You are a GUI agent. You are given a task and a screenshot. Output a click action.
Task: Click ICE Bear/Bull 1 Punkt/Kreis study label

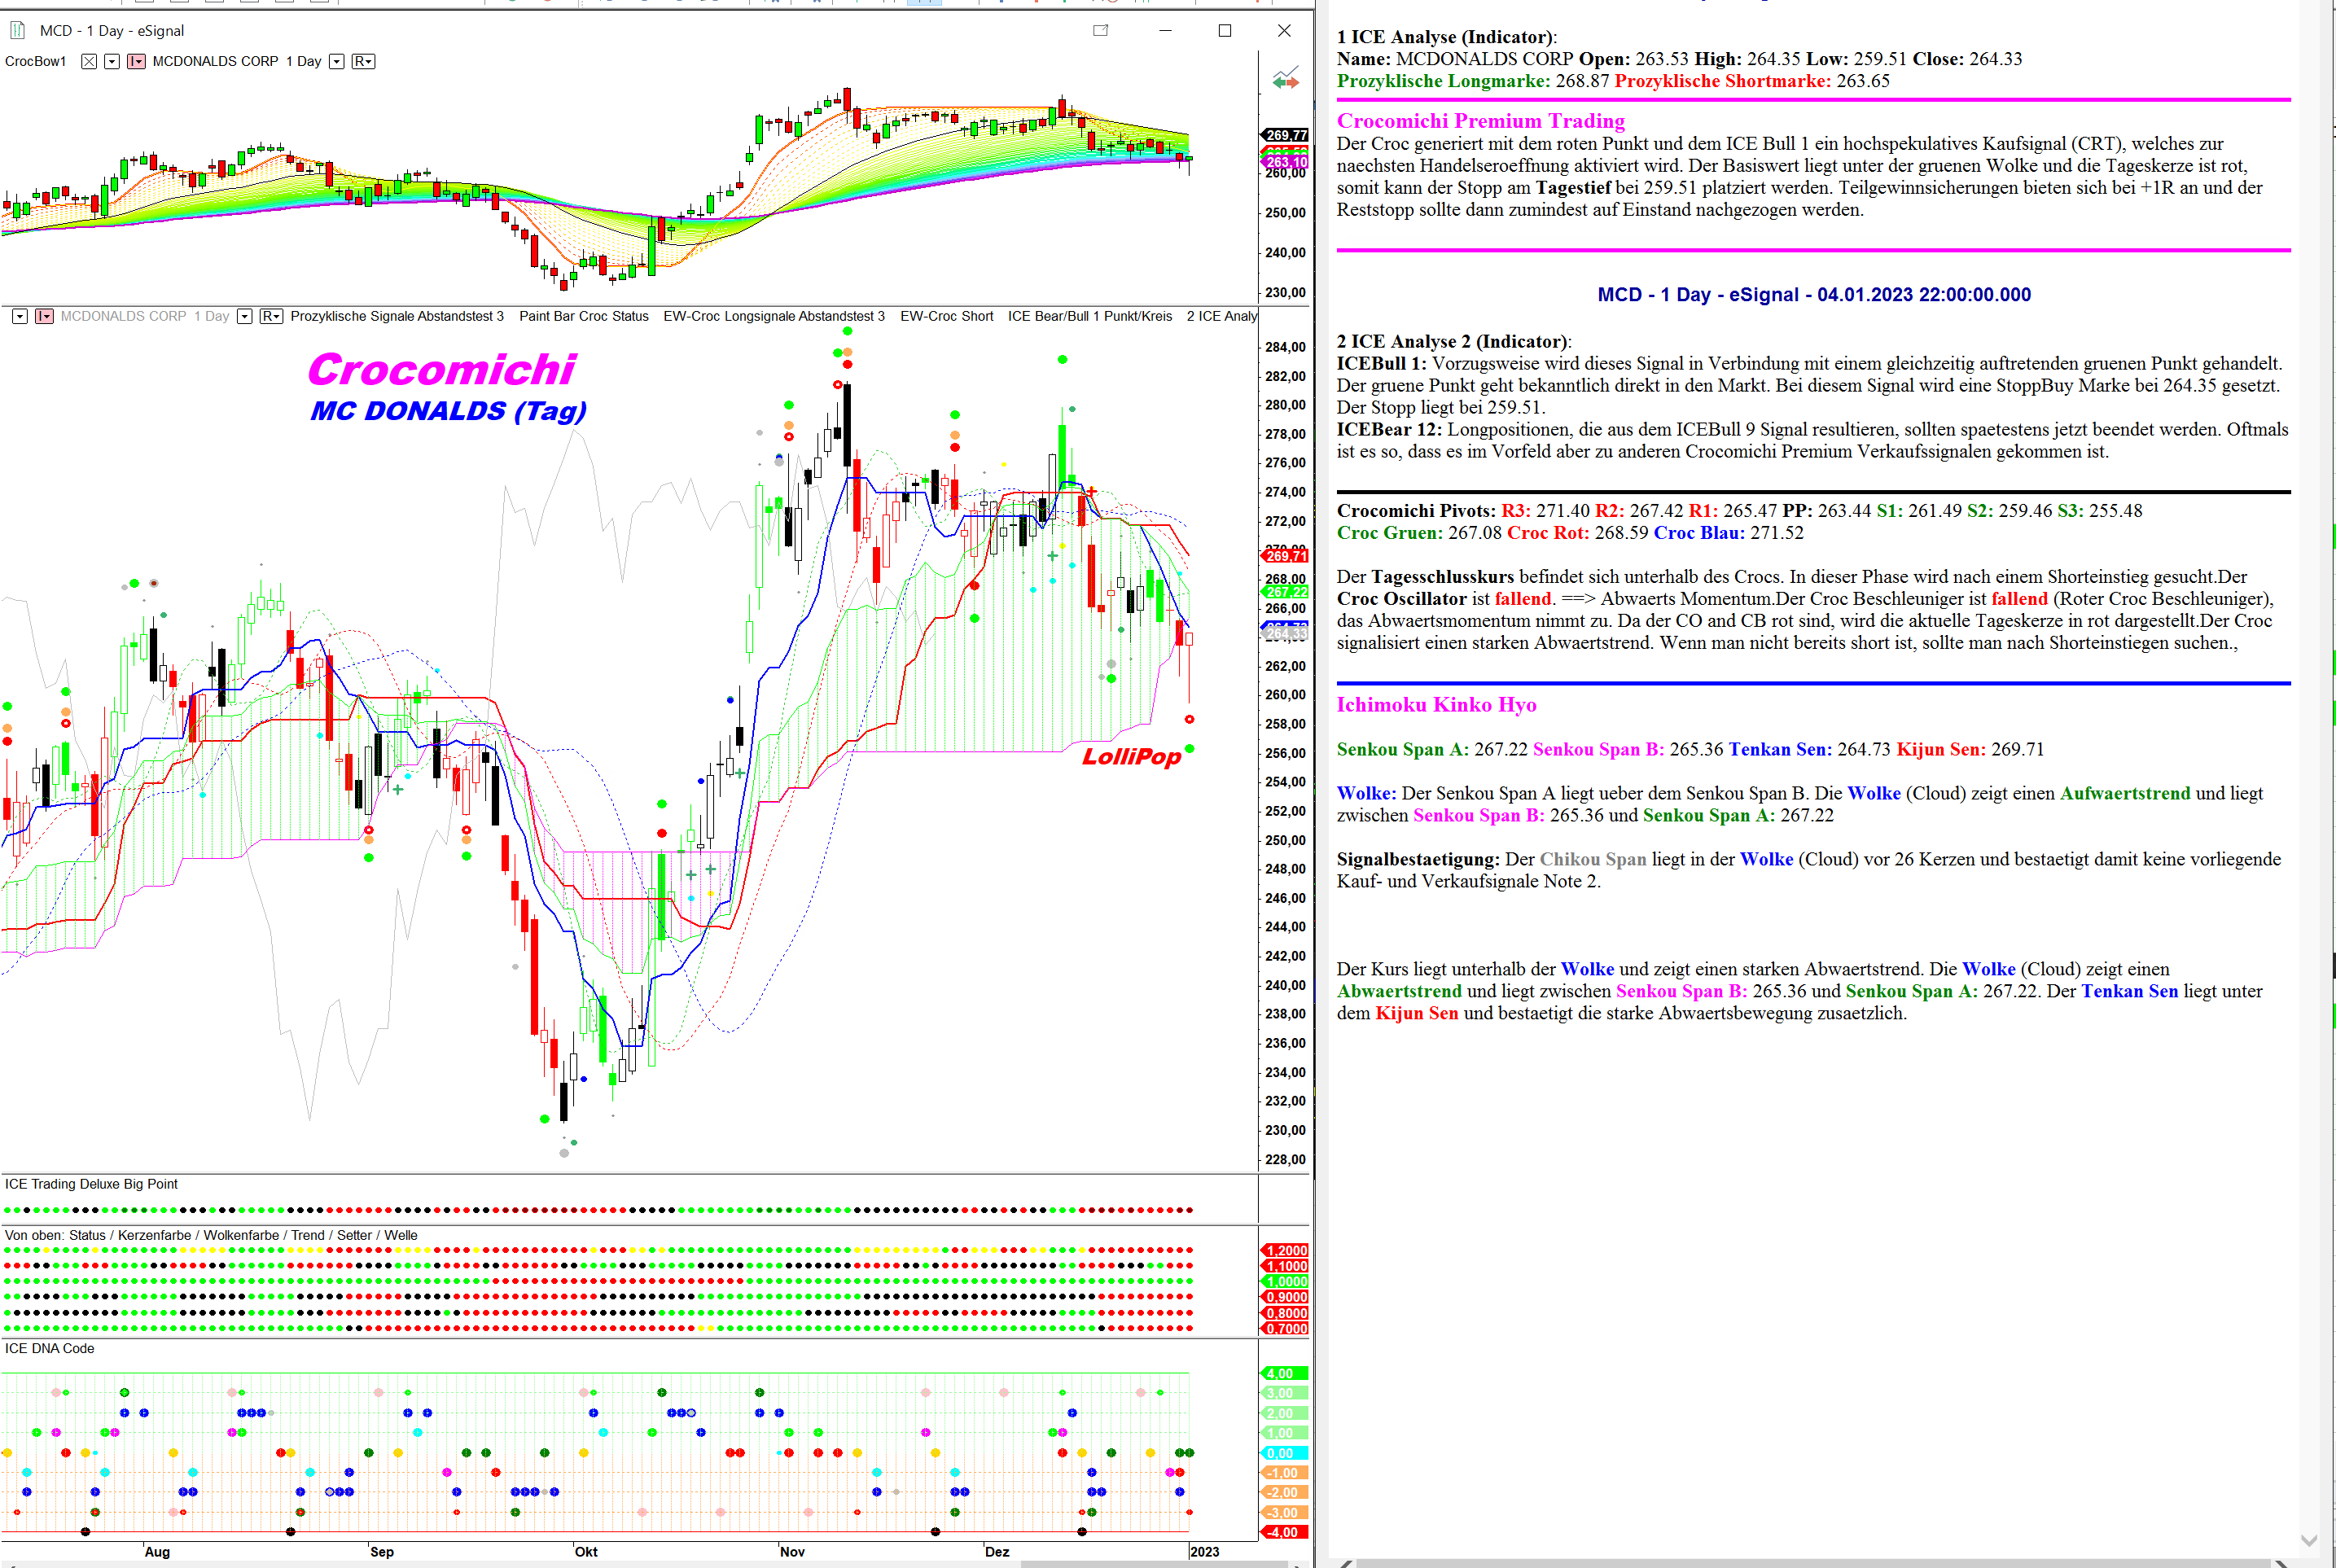tap(1089, 316)
